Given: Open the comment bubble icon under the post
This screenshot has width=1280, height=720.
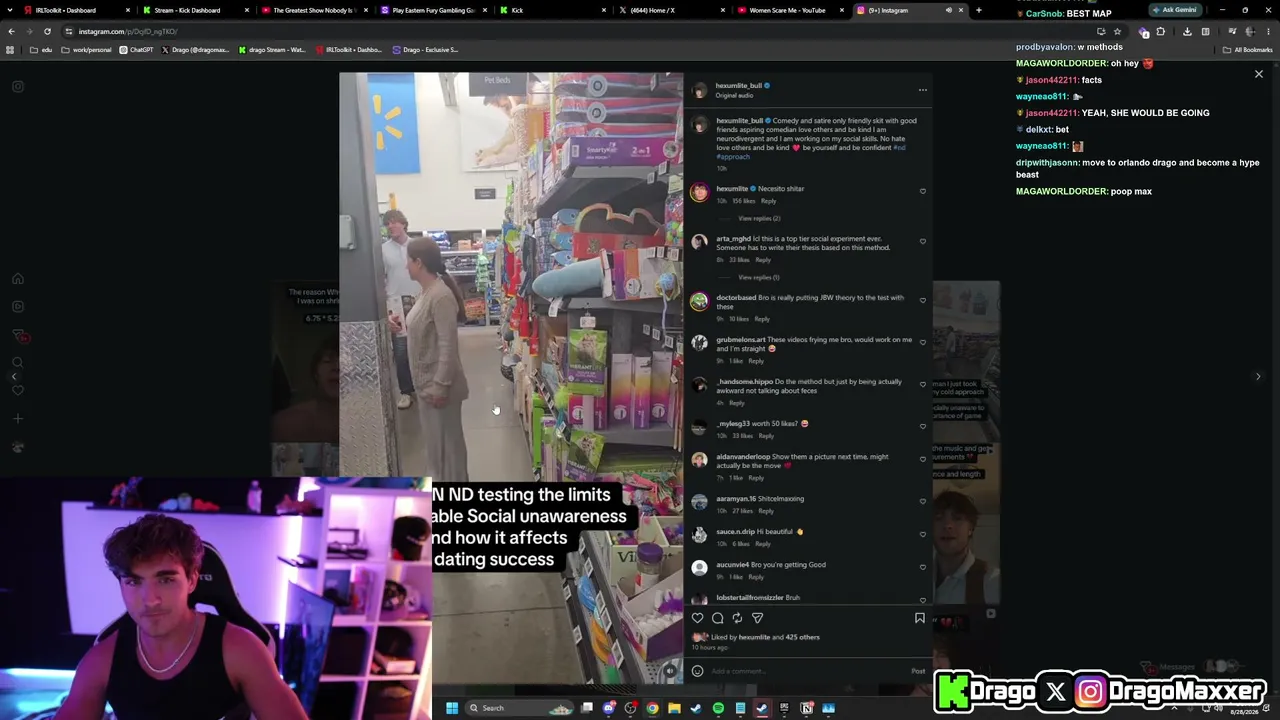Looking at the screenshot, I should click(717, 618).
